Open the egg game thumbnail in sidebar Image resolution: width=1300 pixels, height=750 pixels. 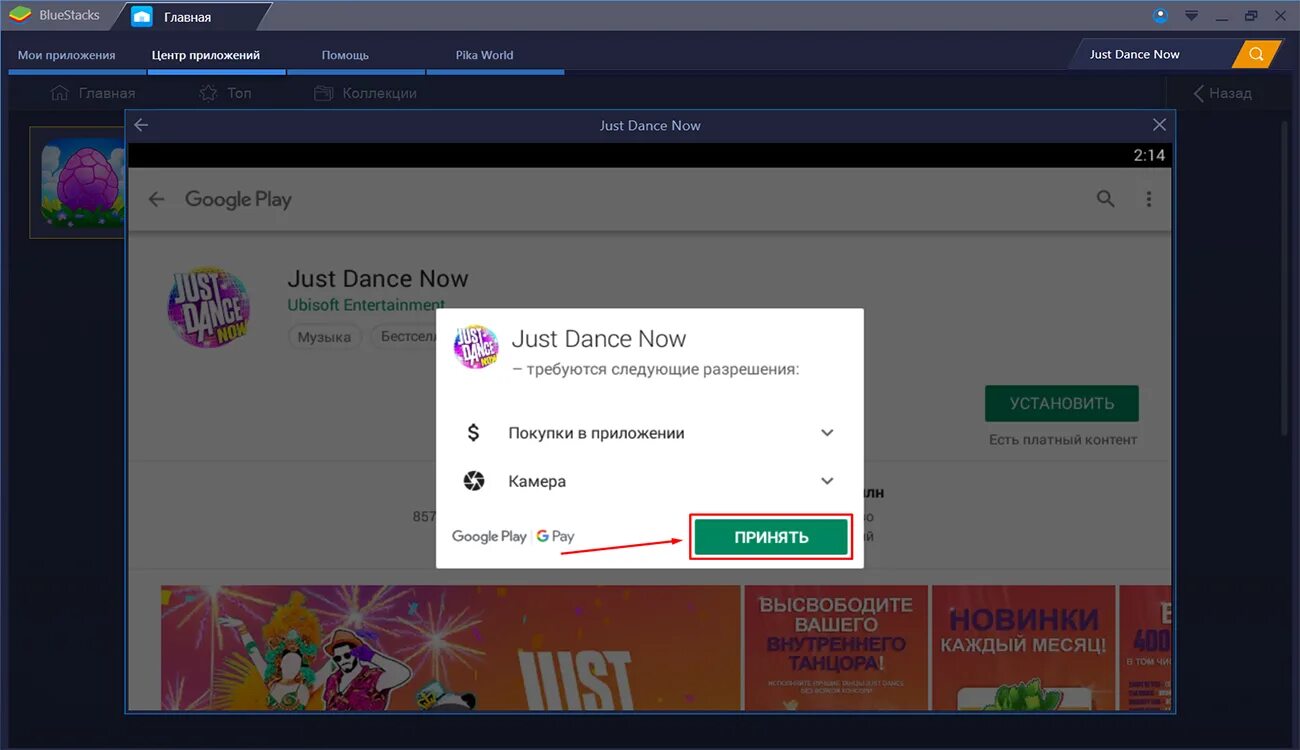[79, 182]
